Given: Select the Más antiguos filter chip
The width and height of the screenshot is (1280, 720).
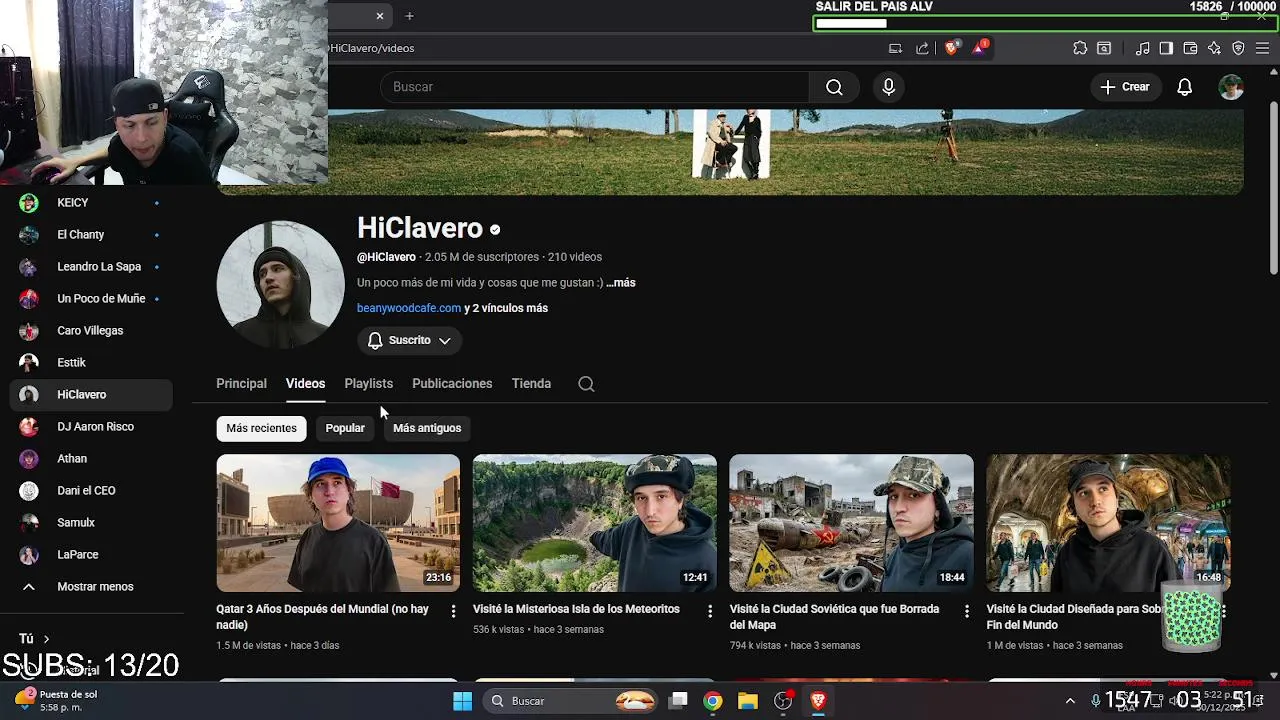Looking at the screenshot, I should coord(427,428).
